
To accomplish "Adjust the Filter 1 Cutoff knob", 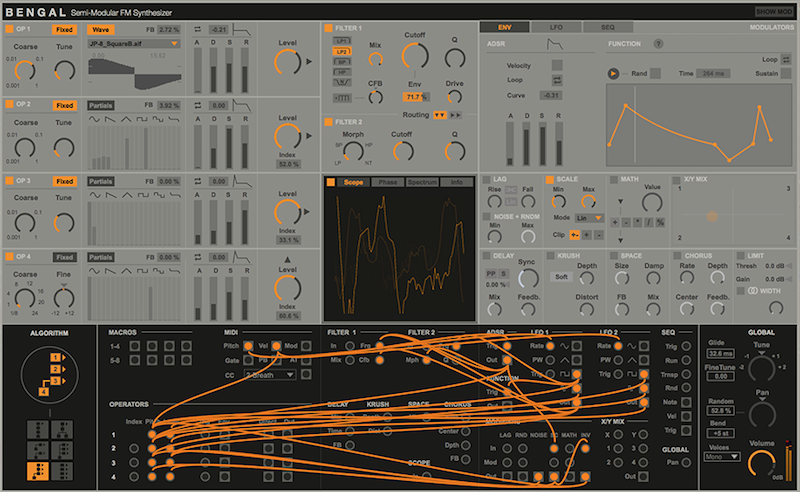I will (415, 56).
